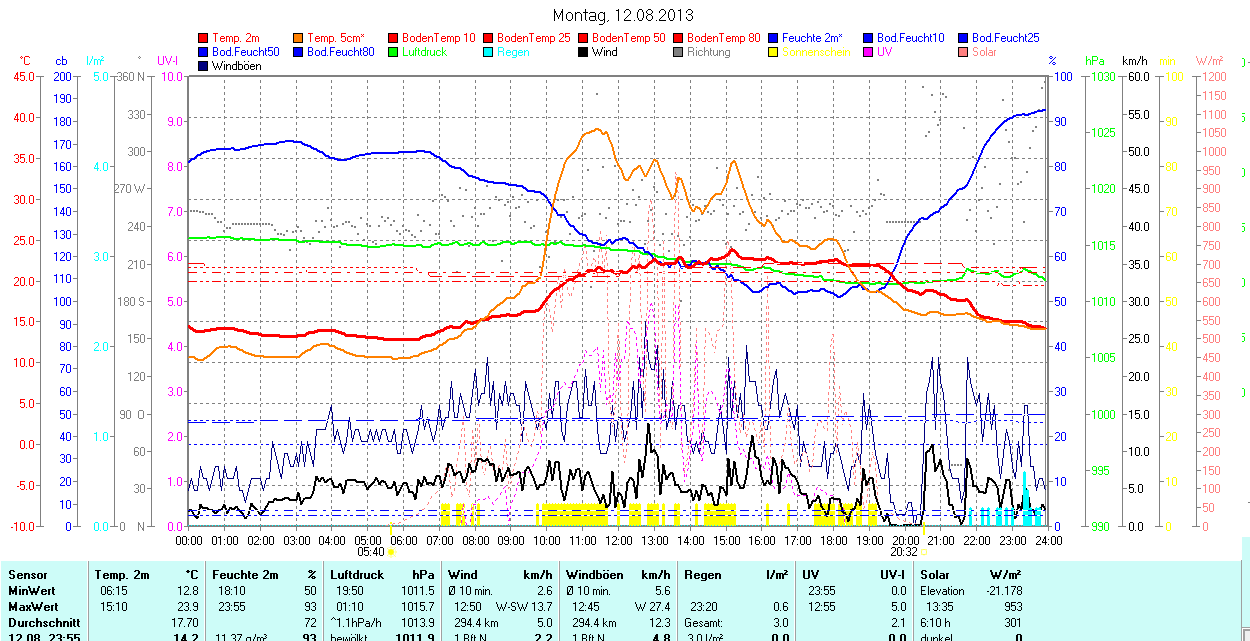
Task: Click the MaxWert row label
Action: coord(33,607)
